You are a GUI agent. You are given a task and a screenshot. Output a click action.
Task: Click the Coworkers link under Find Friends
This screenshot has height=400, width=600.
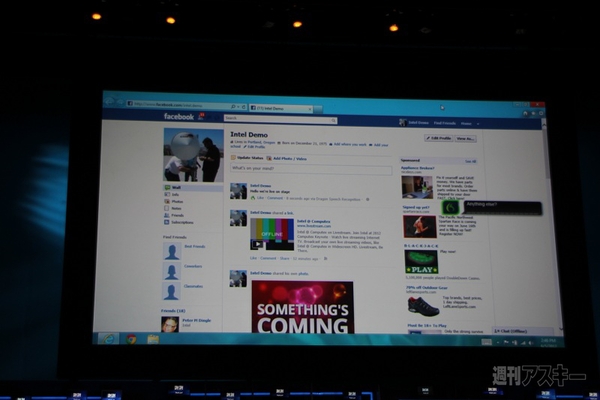pos(193,266)
